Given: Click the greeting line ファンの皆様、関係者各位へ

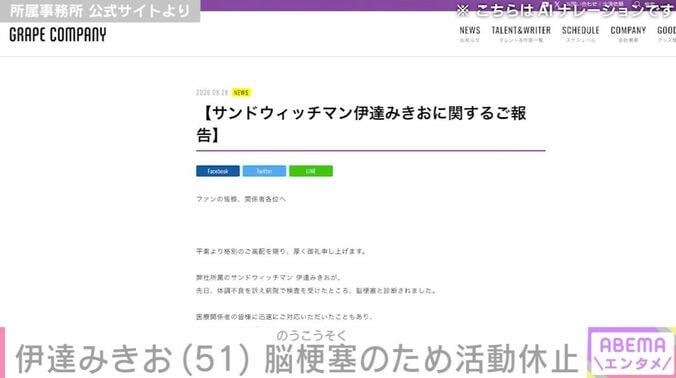Looking at the screenshot, I should point(241,199).
